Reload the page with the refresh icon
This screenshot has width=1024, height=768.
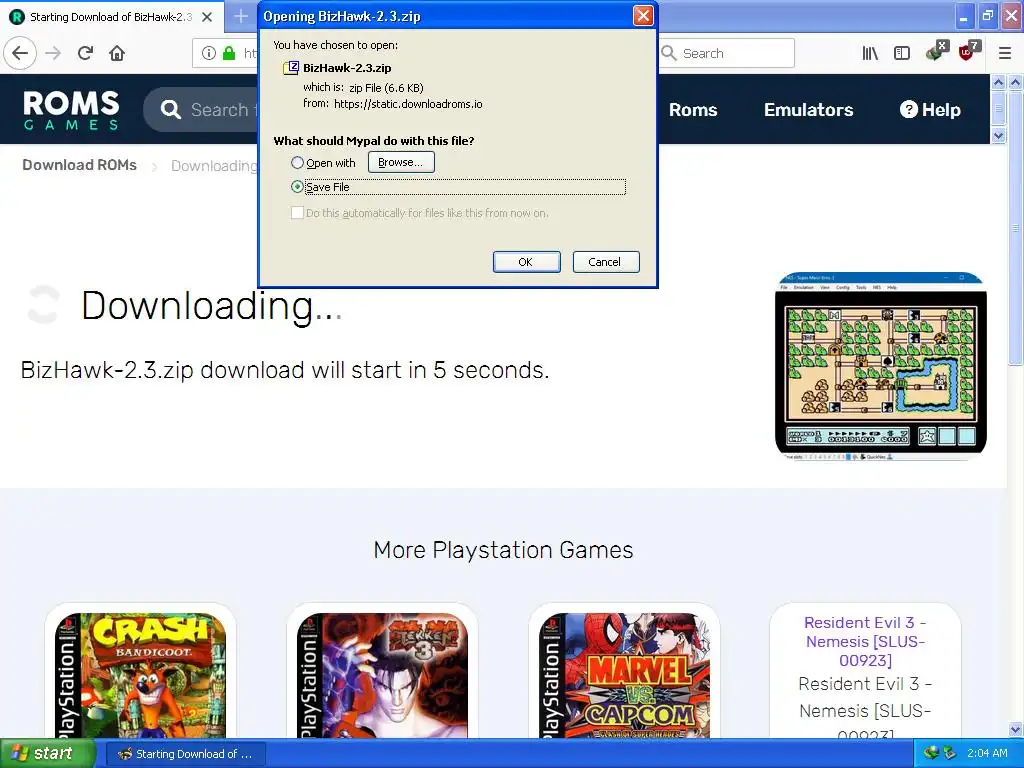(85, 53)
